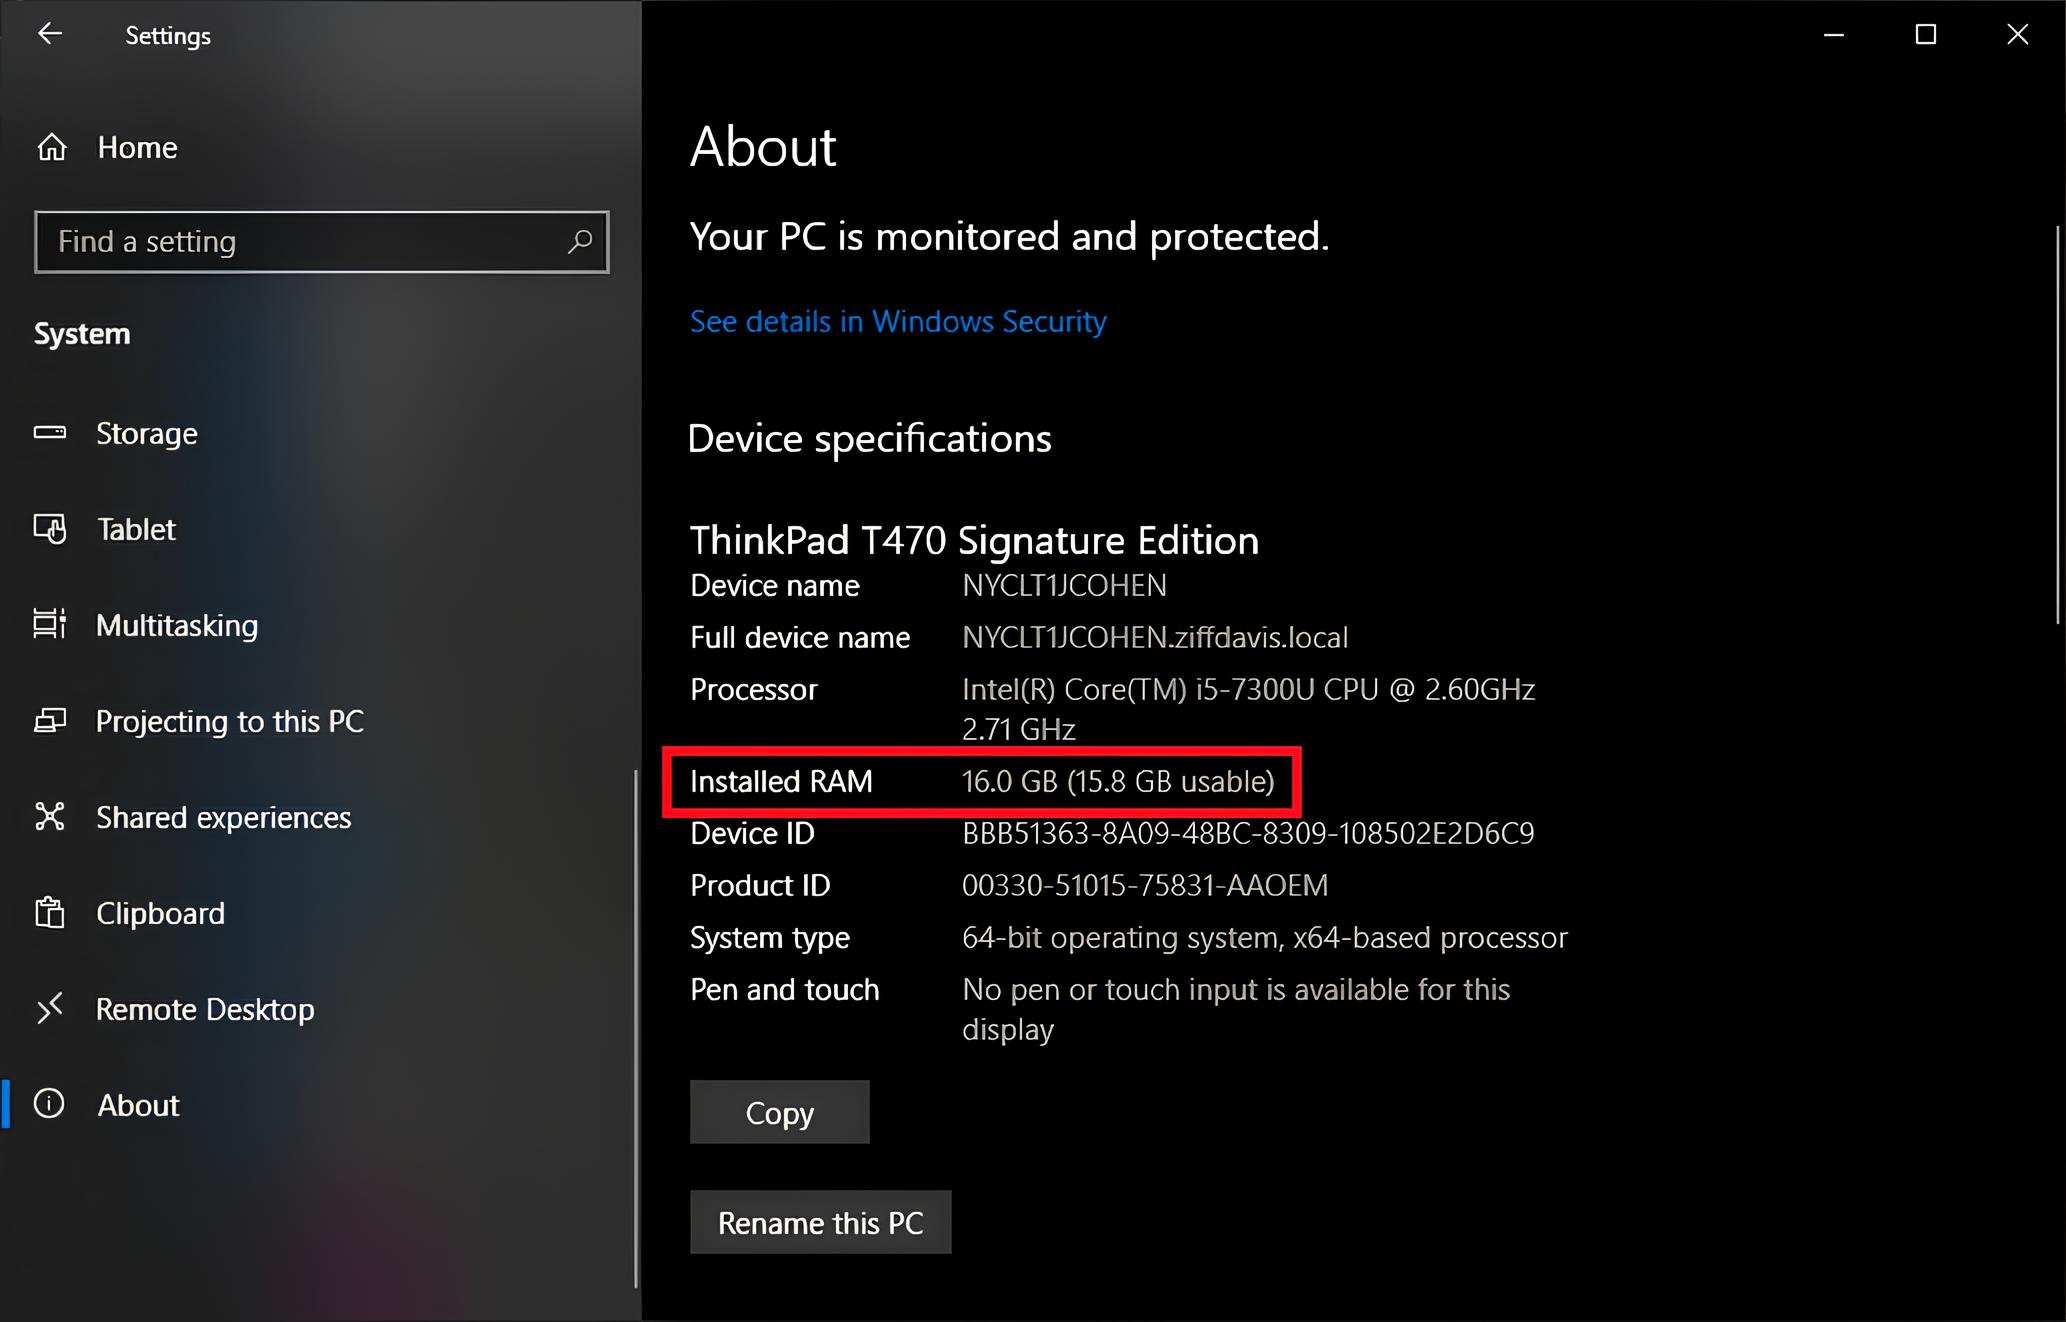Click the Shared experiences icon
The width and height of the screenshot is (2066, 1322).
[50, 816]
